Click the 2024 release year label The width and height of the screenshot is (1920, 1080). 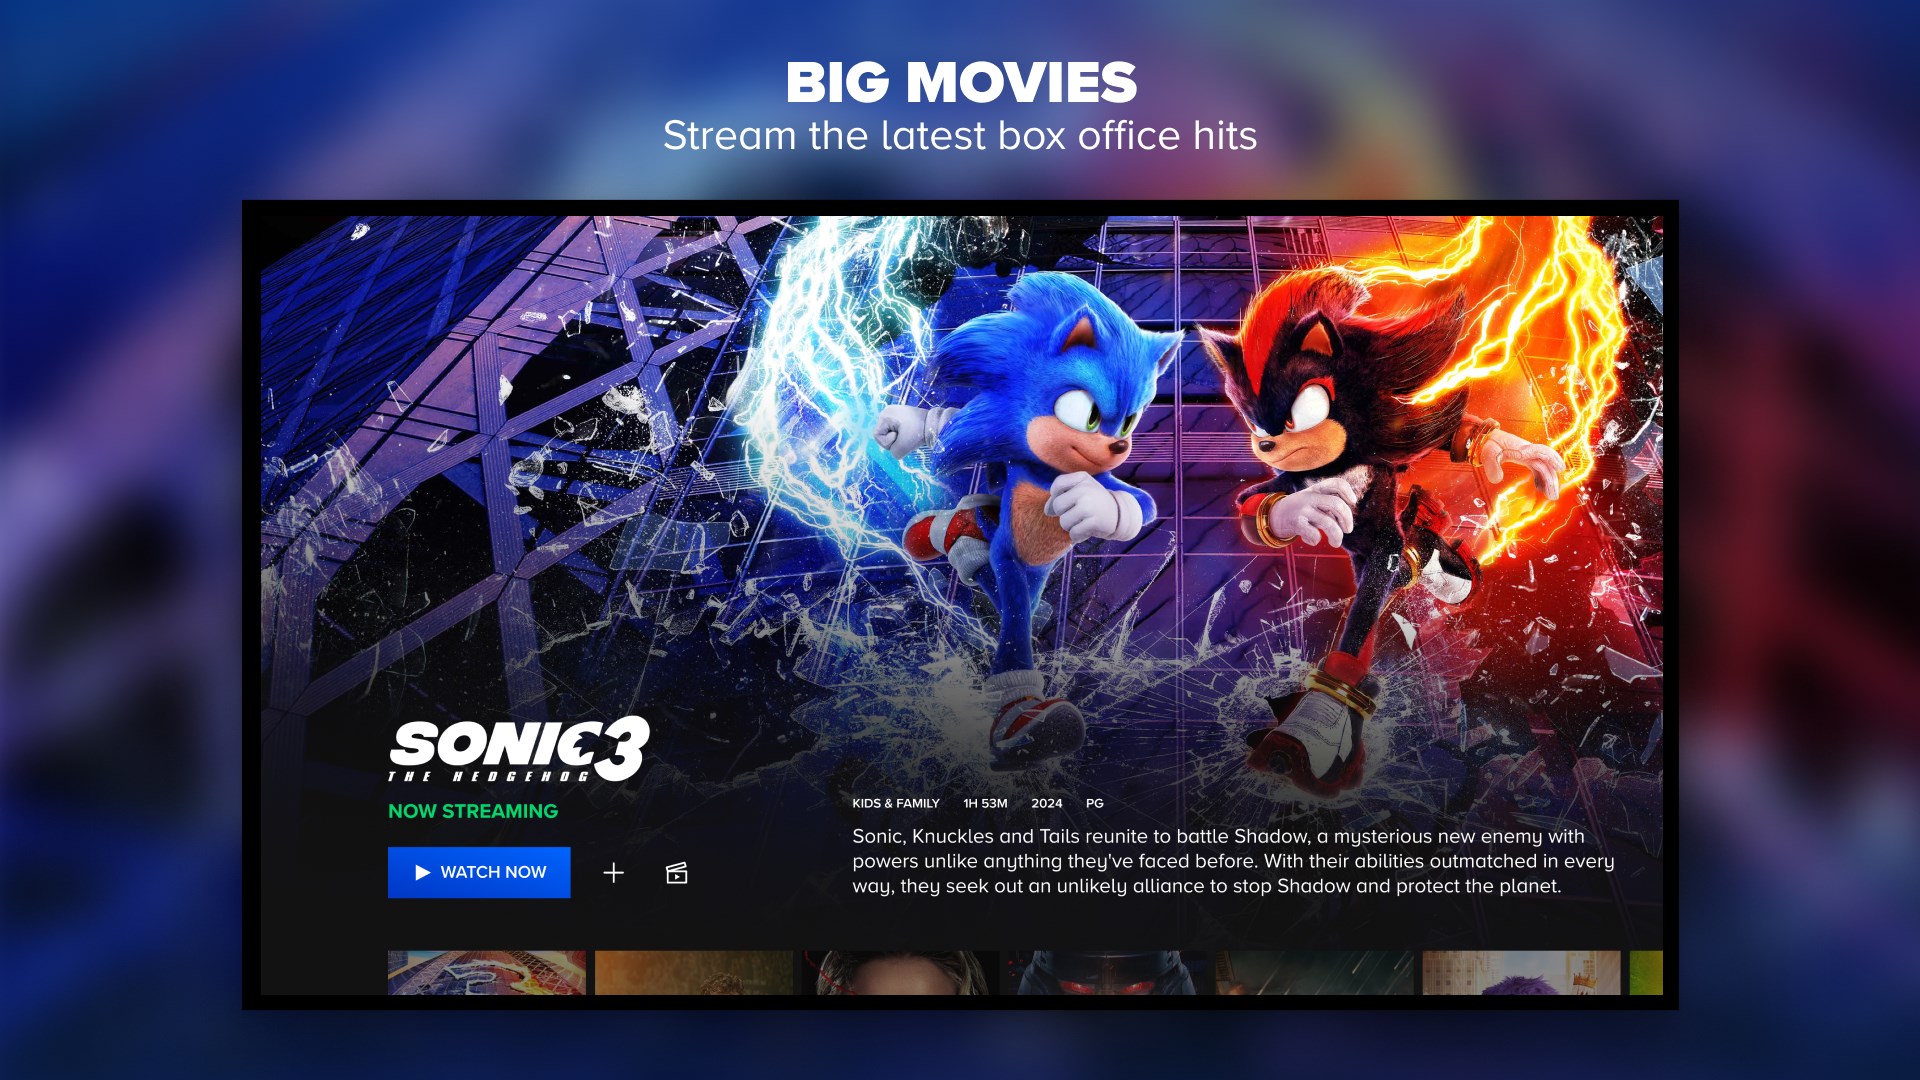(1047, 803)
